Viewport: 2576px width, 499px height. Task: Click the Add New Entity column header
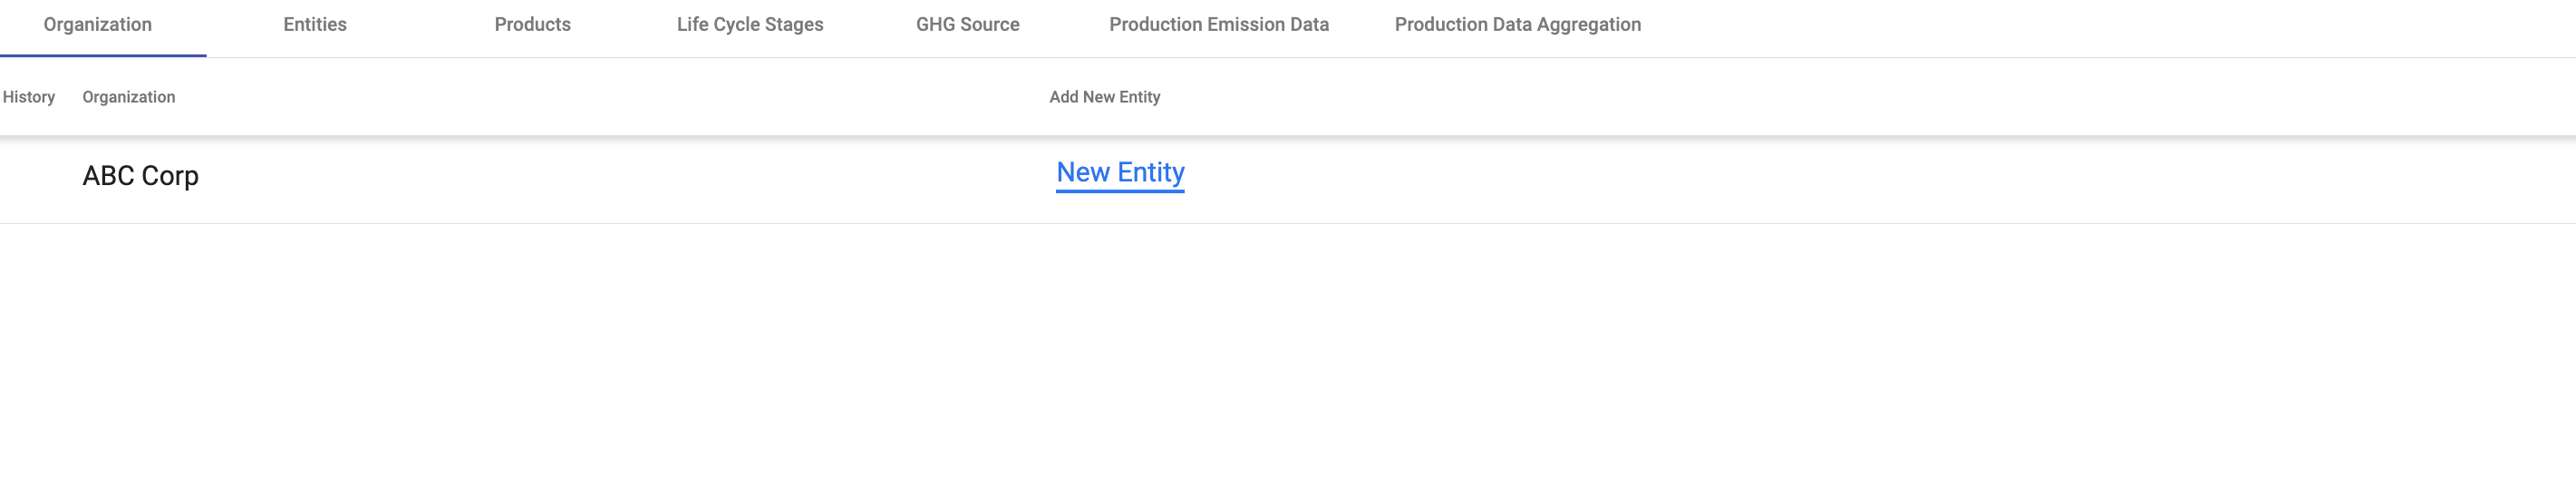pos(1104,97)
